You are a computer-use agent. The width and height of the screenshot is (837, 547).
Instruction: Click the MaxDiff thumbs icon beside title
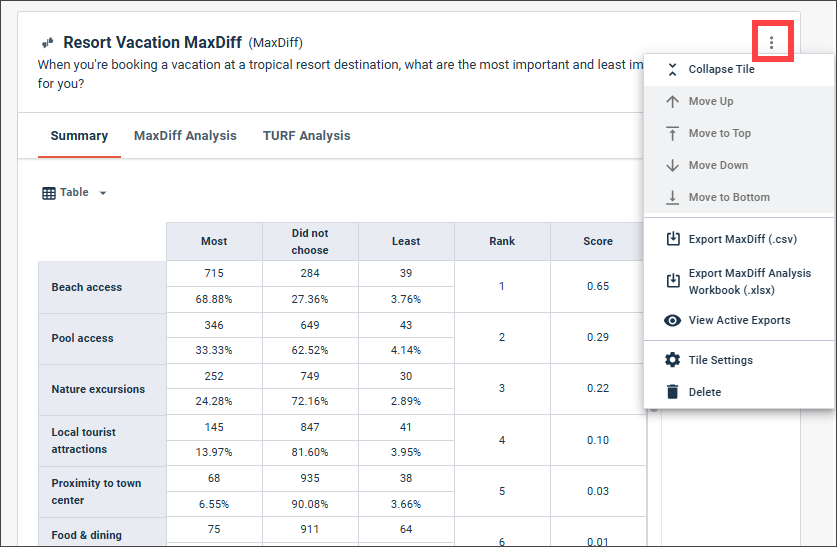(48, 42)
